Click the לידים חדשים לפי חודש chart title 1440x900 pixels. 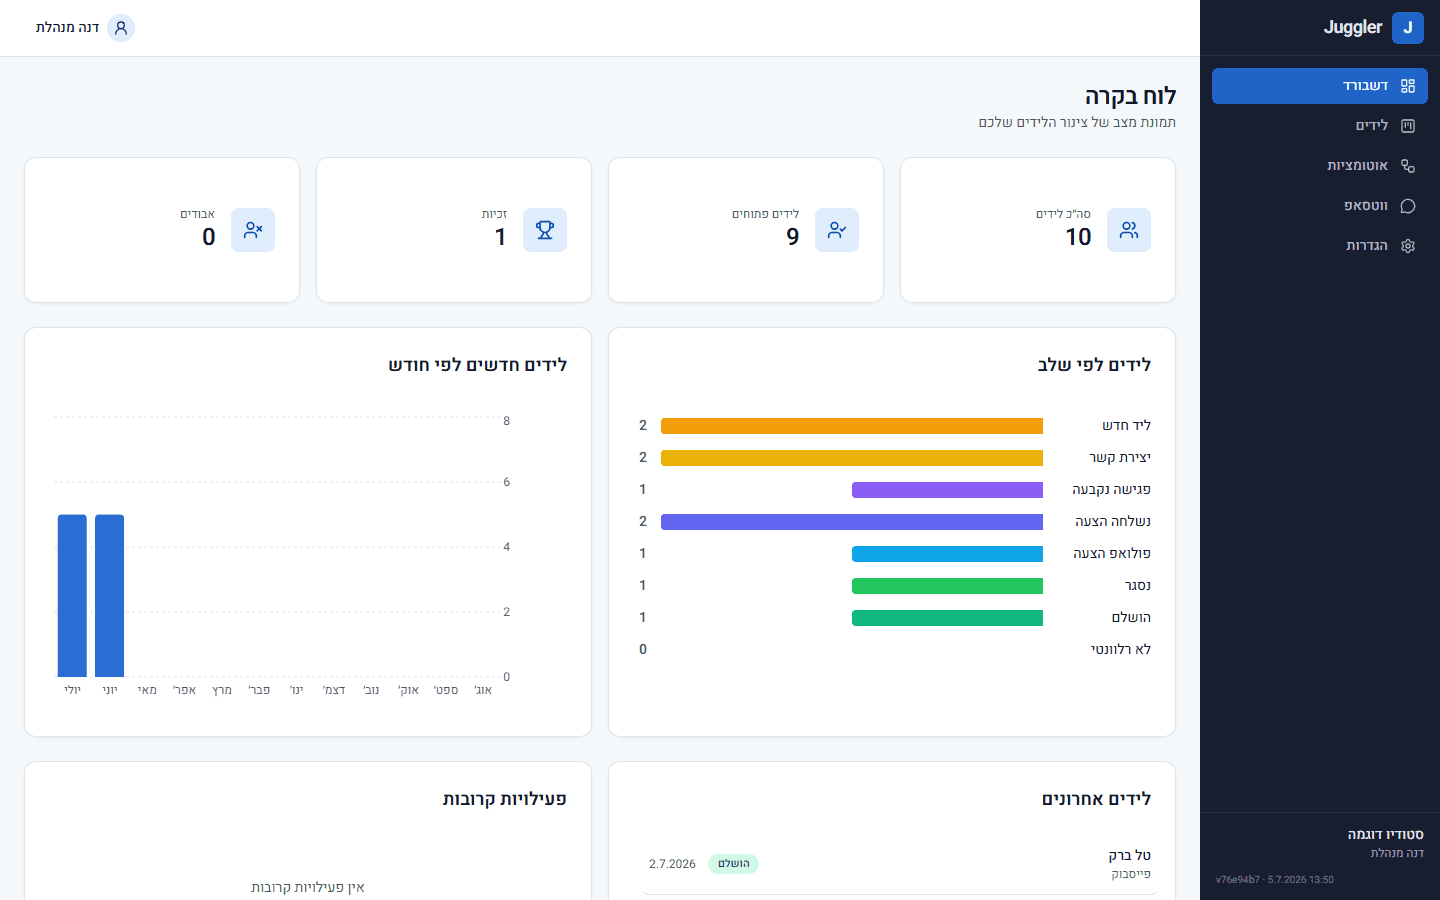coord(478,365)
